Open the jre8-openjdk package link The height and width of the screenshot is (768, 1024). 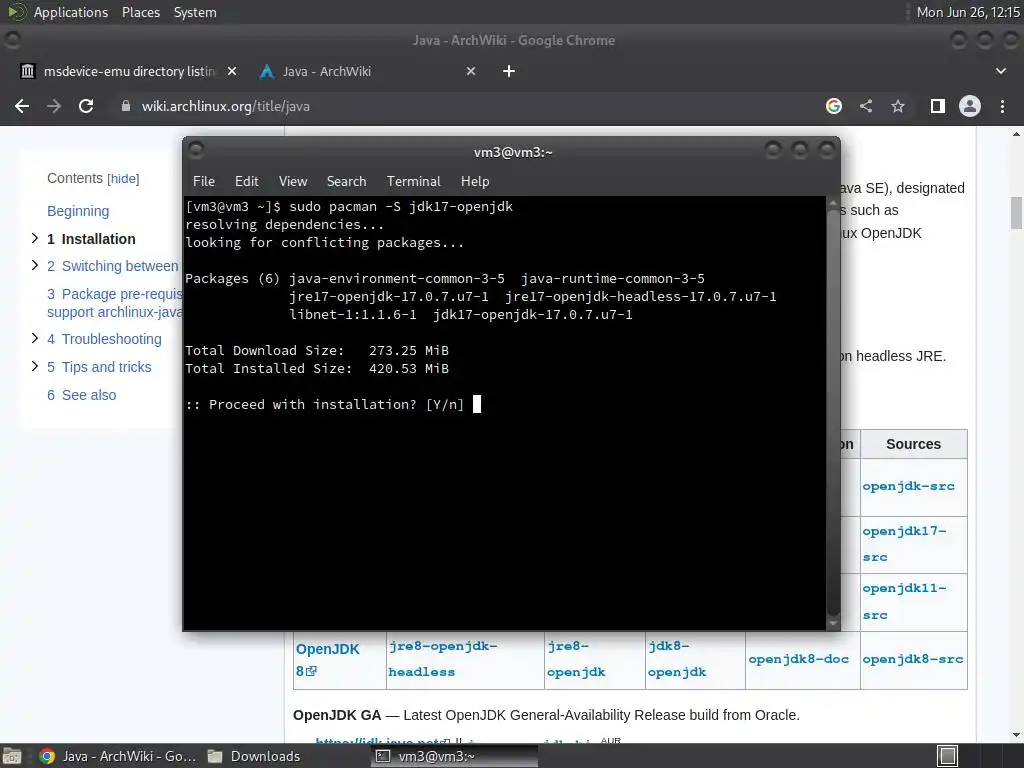pyautogui.click(x=576, y=659)
